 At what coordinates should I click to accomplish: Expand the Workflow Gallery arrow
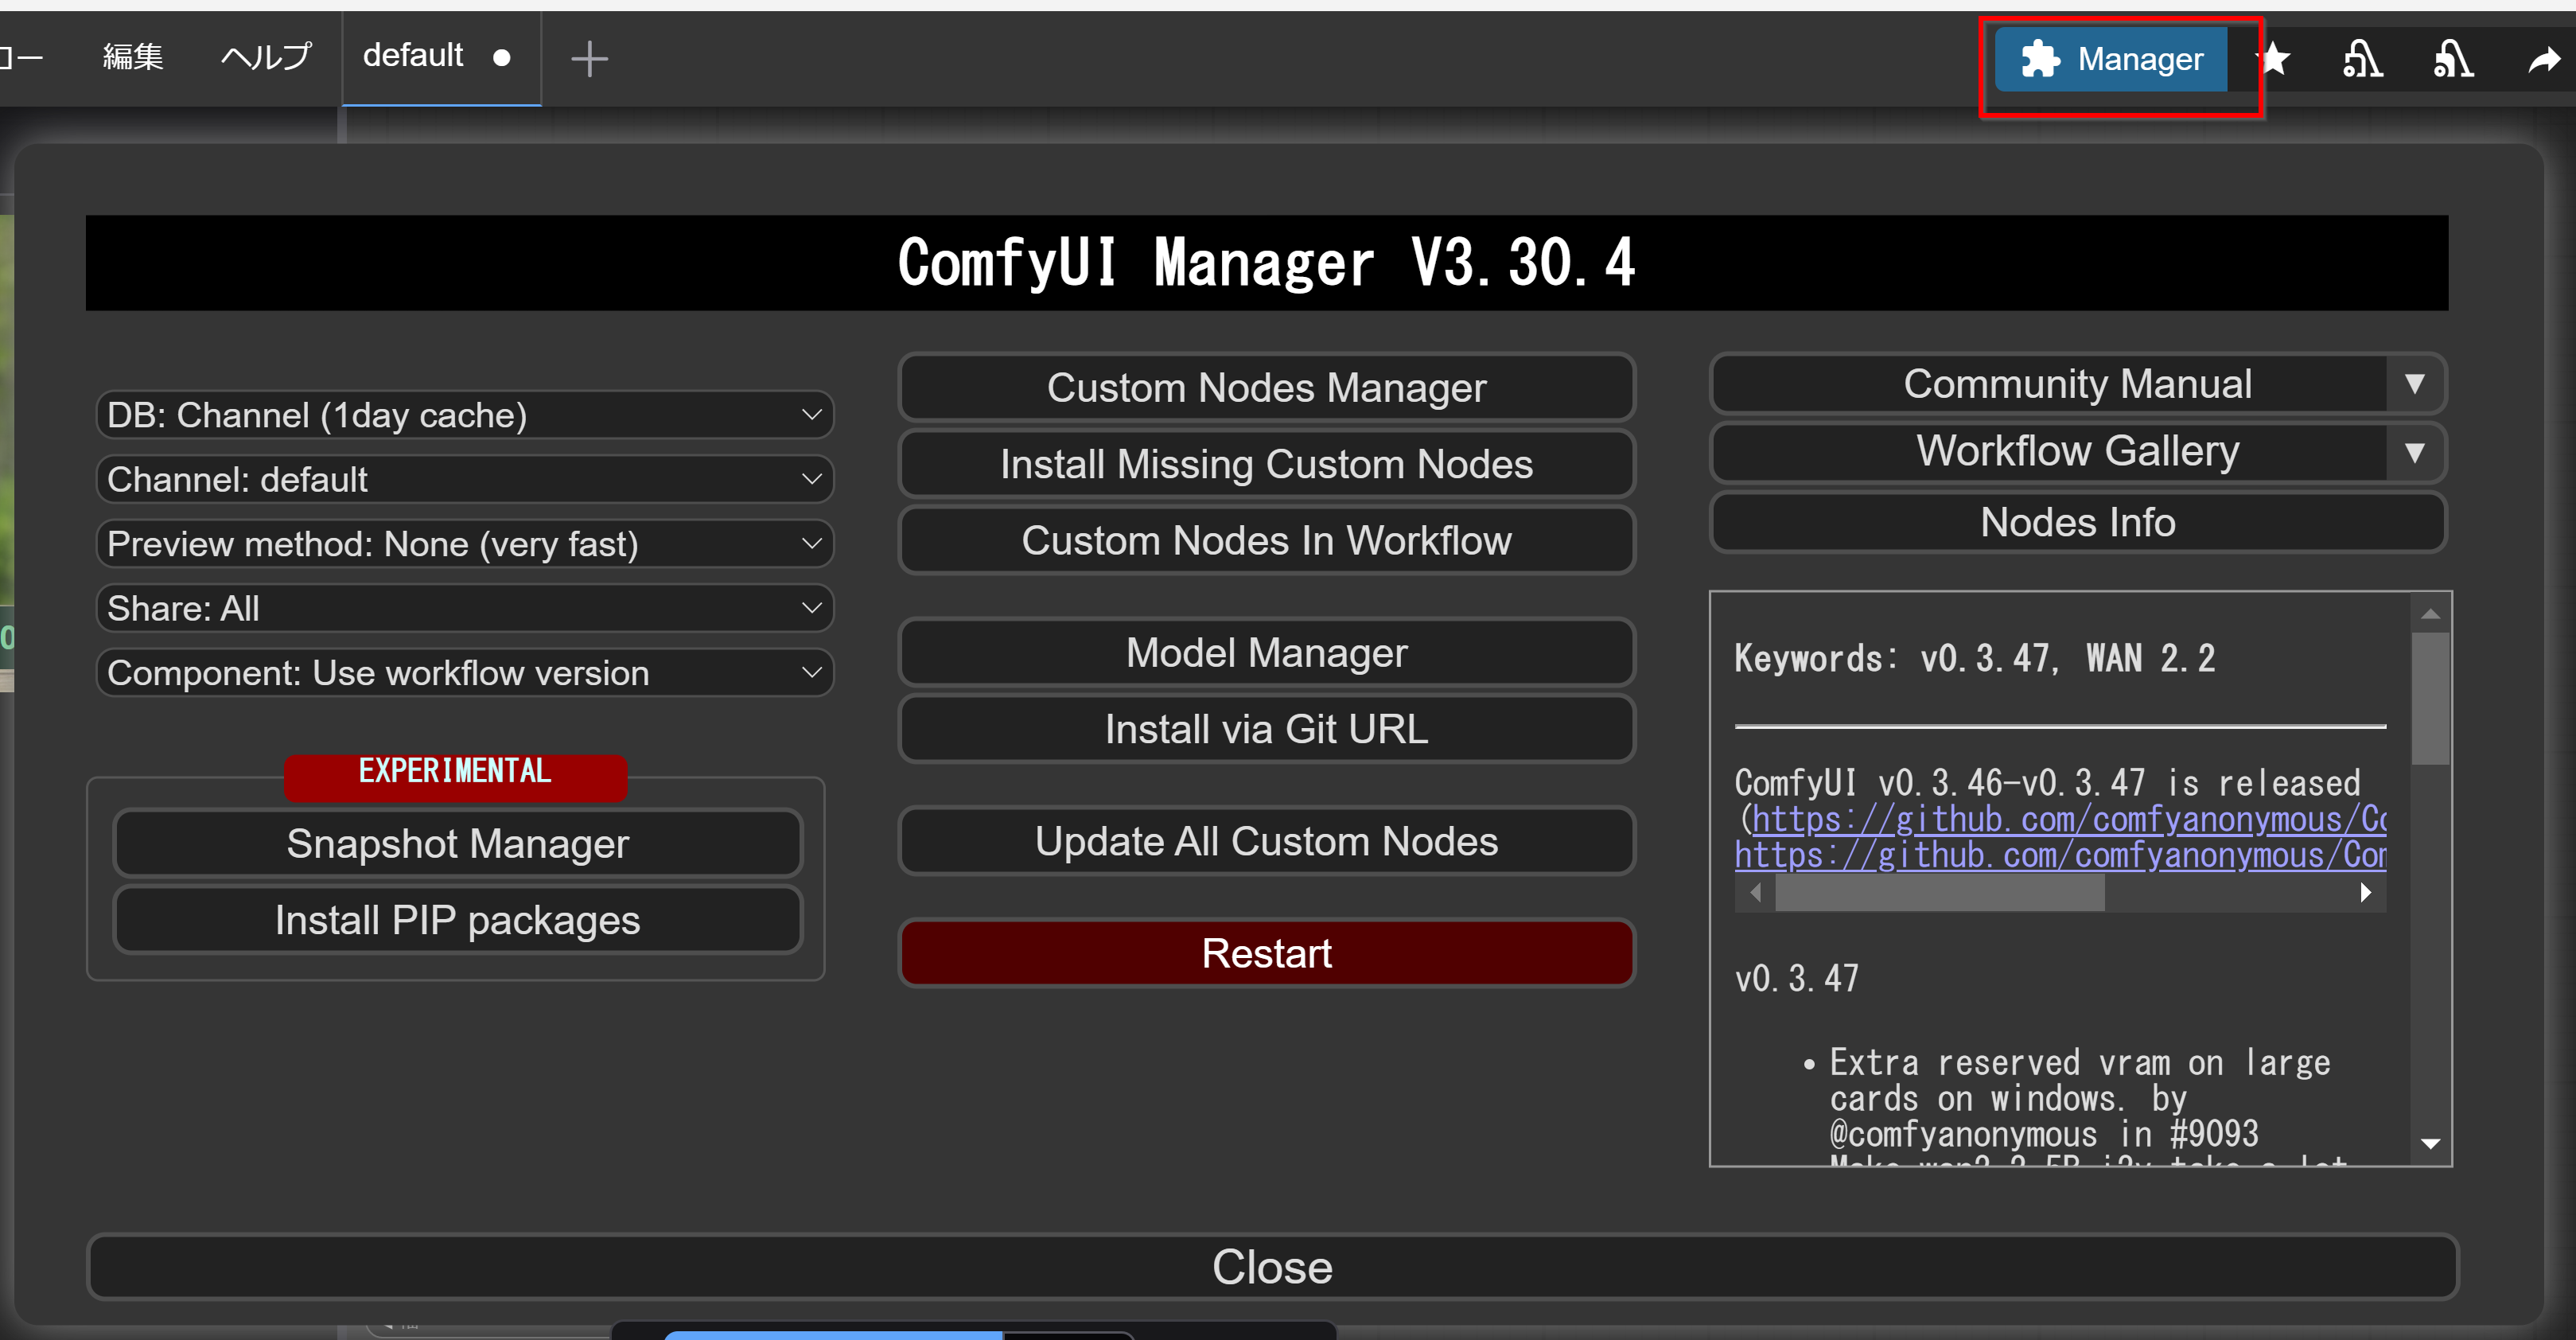tap(2414, 452)
